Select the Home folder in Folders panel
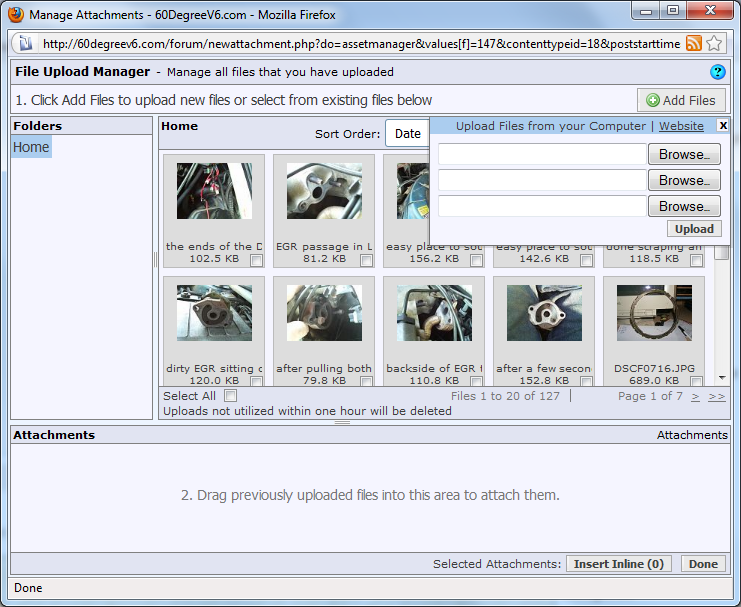The image size is (741, 607). pos(31,147)
